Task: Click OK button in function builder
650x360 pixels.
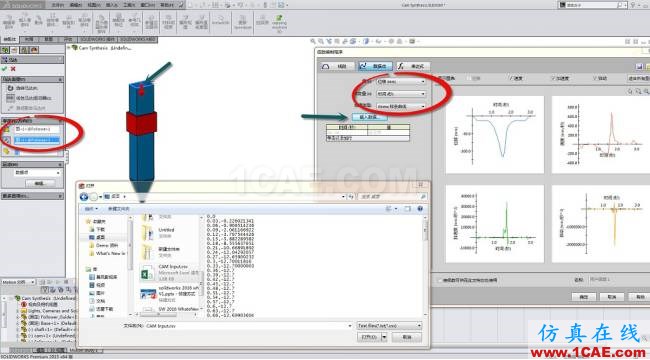Action: point(584,297)
